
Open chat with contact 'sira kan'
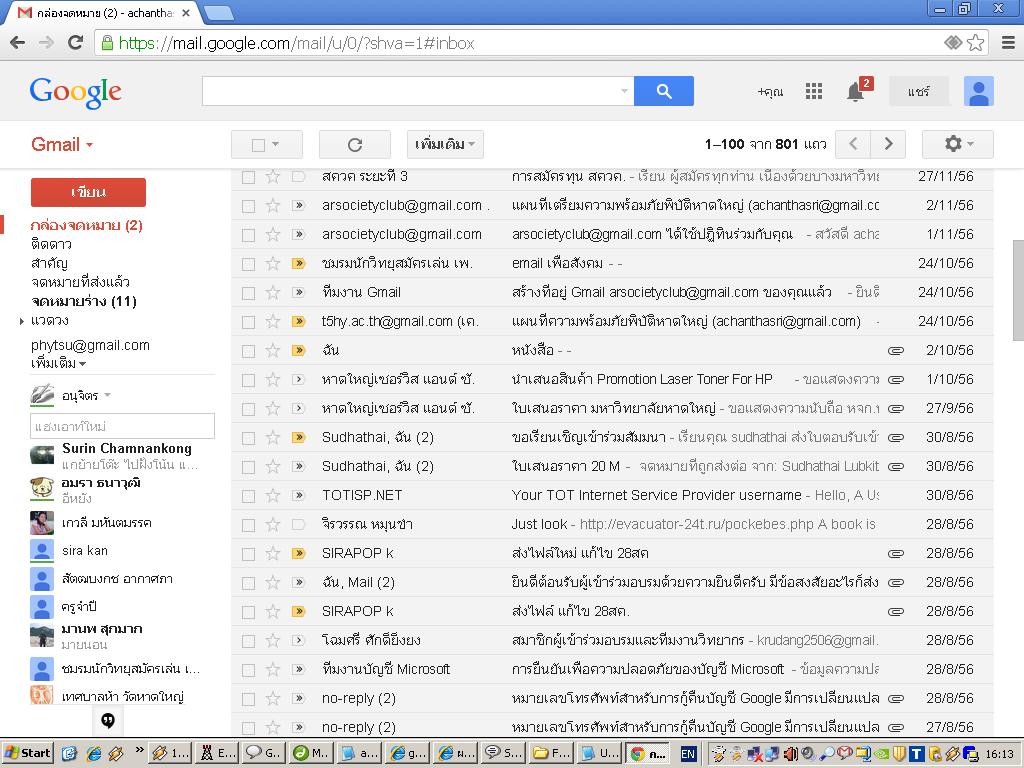click(122, 551)
